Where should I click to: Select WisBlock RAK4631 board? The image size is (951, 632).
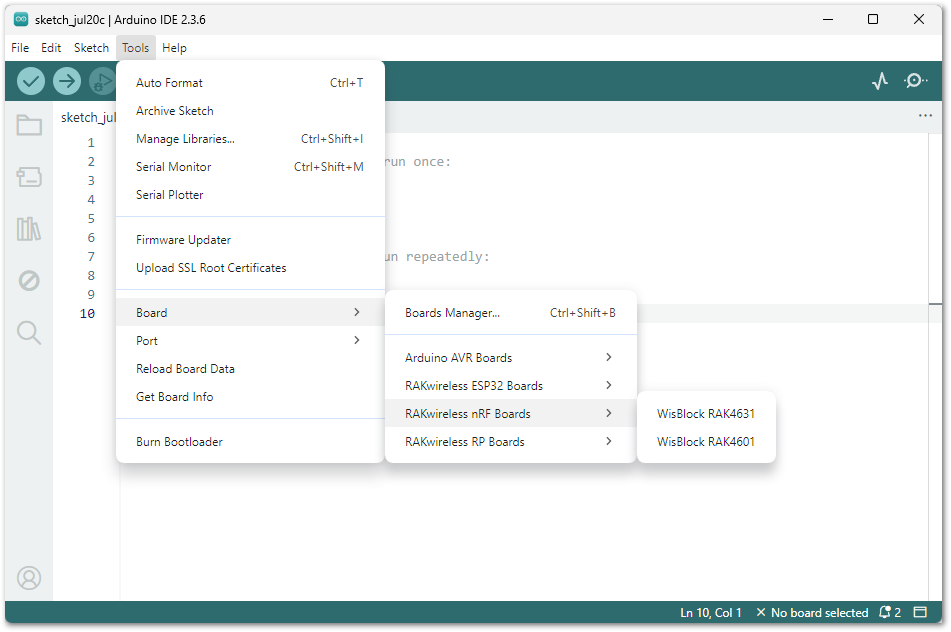pyautogui.click(x=705, y=414)
